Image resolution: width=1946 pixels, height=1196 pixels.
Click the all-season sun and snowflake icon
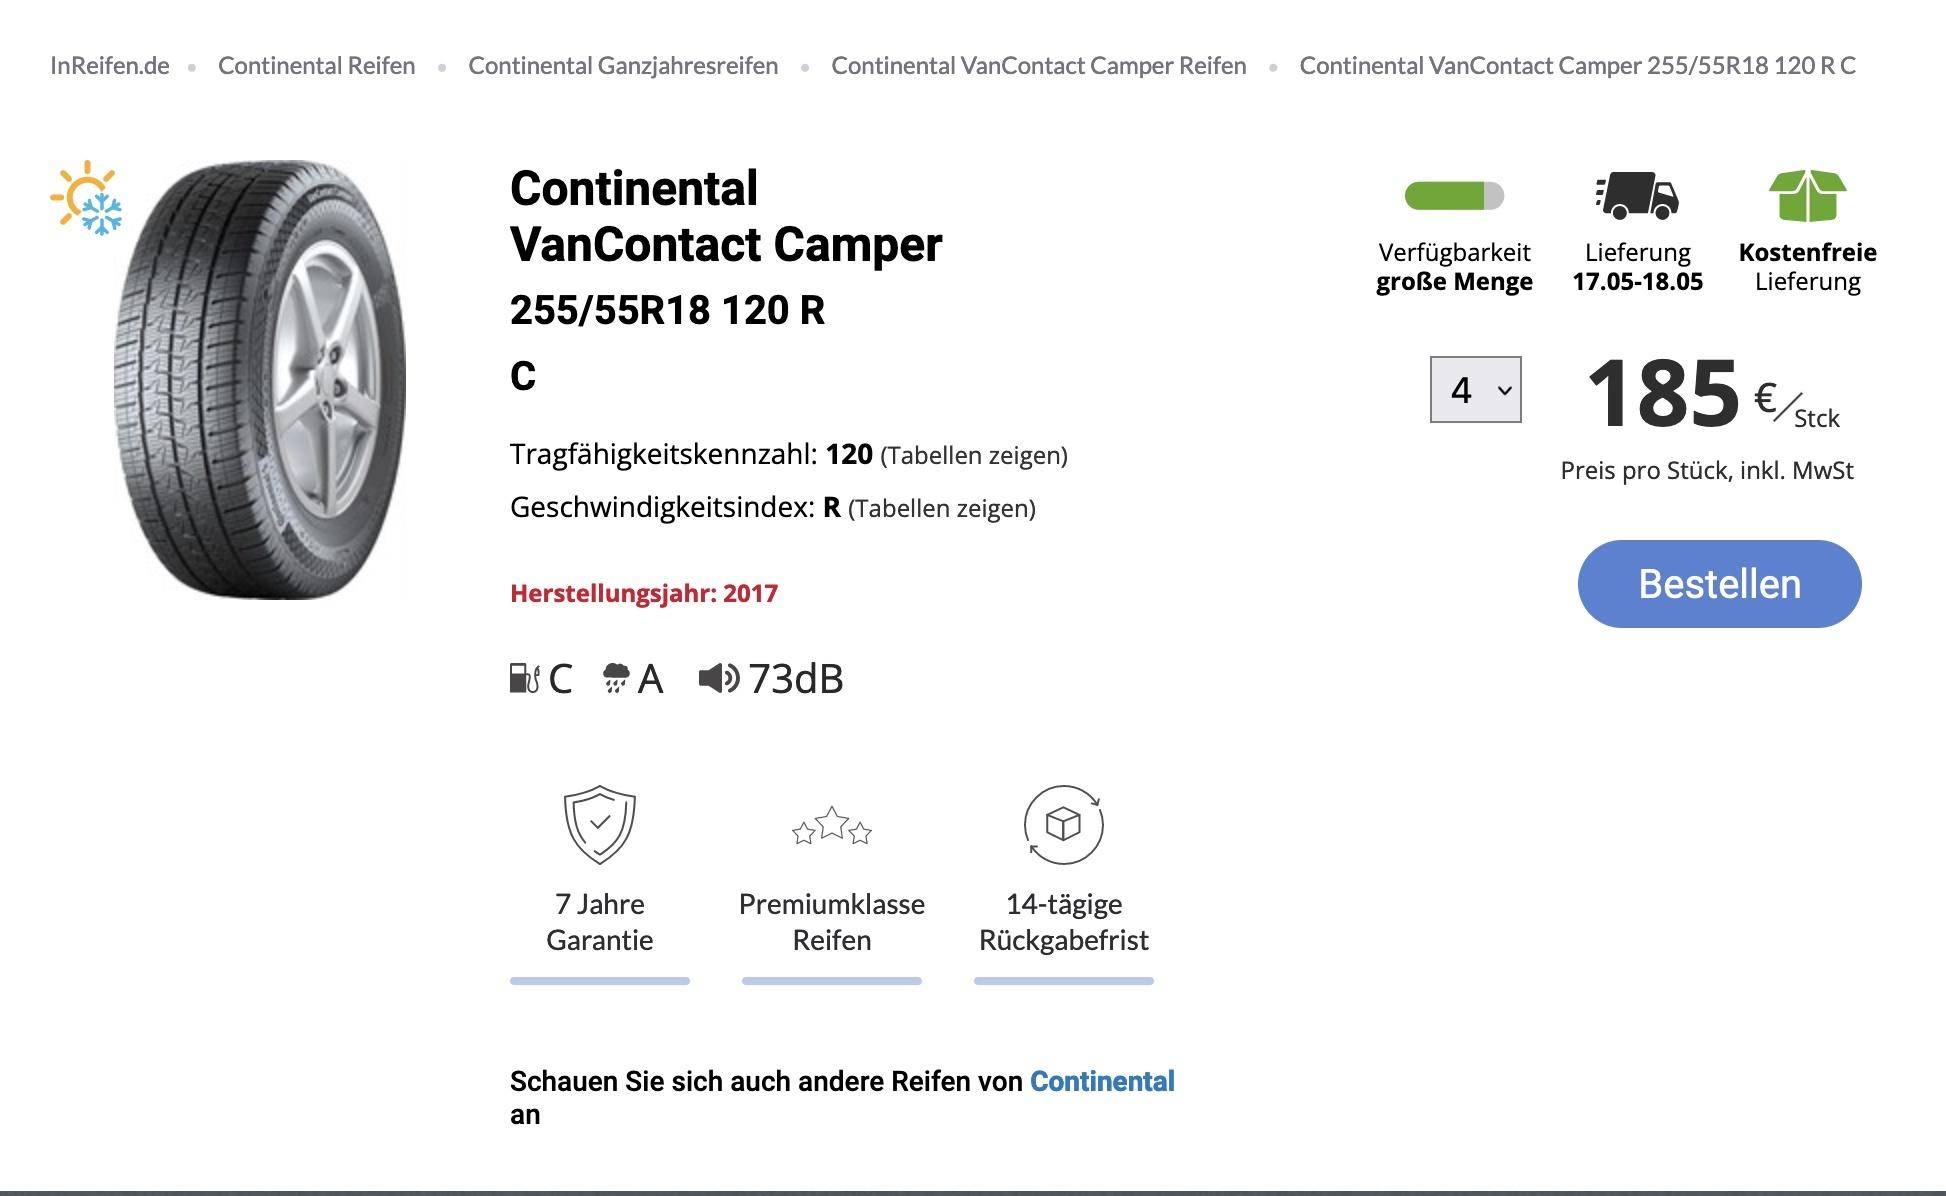87,197
